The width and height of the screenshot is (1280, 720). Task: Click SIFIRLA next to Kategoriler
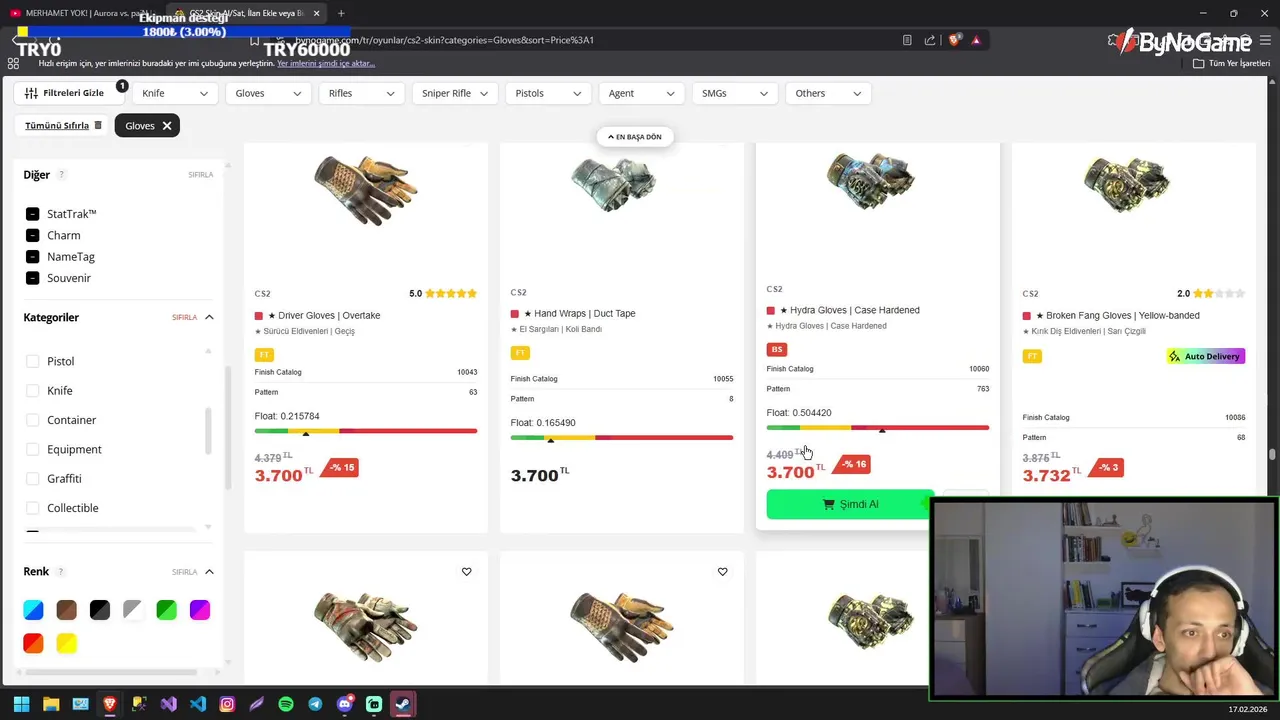point(185,318)
